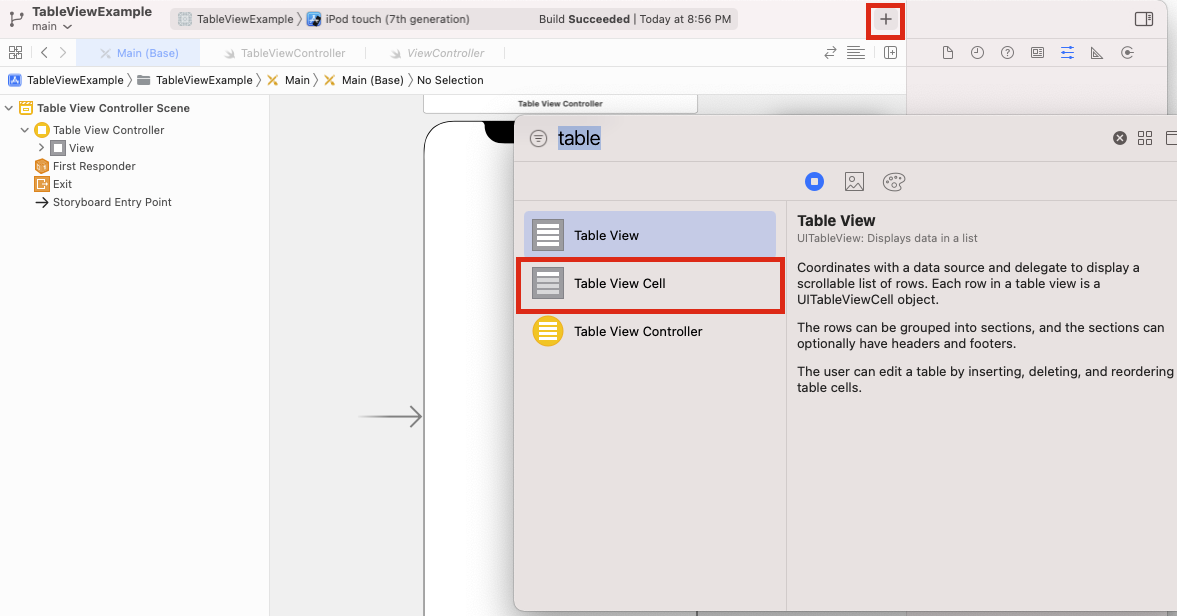Viewport: 1177px width, 616px height.
Task: Click the code review arrows icon
Action: [x=830, y=53]
